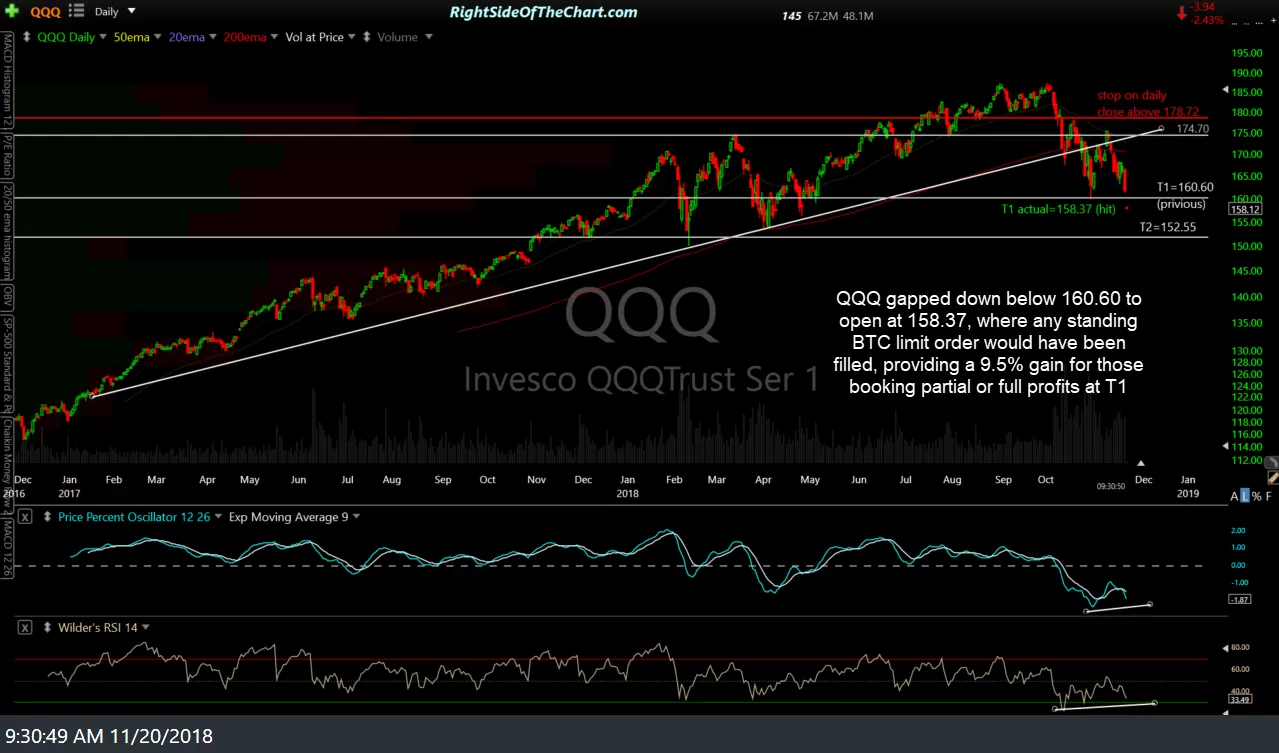Image resolution: width=1279 pixels, height=753 pixels.
Task: Click the Jan 2019 date axis label
Action: tap(1187, 487)
